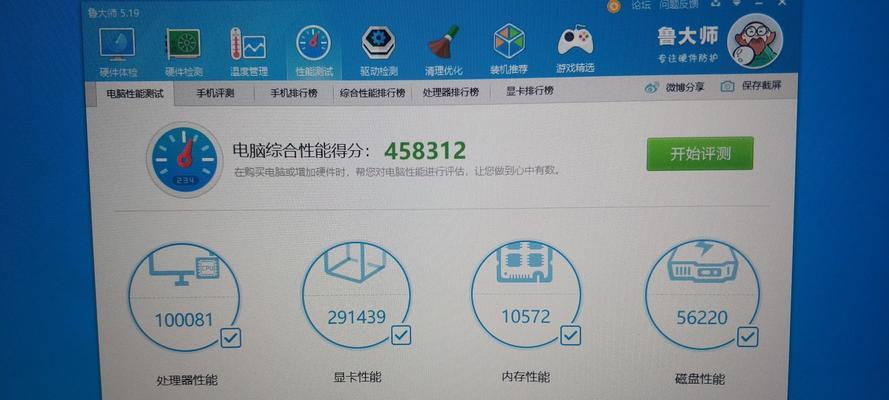The height and width of the screenshot is (400, 889).
Task: Click the 保存截屏 save screenshot link
Action: (x=761, y=86)
